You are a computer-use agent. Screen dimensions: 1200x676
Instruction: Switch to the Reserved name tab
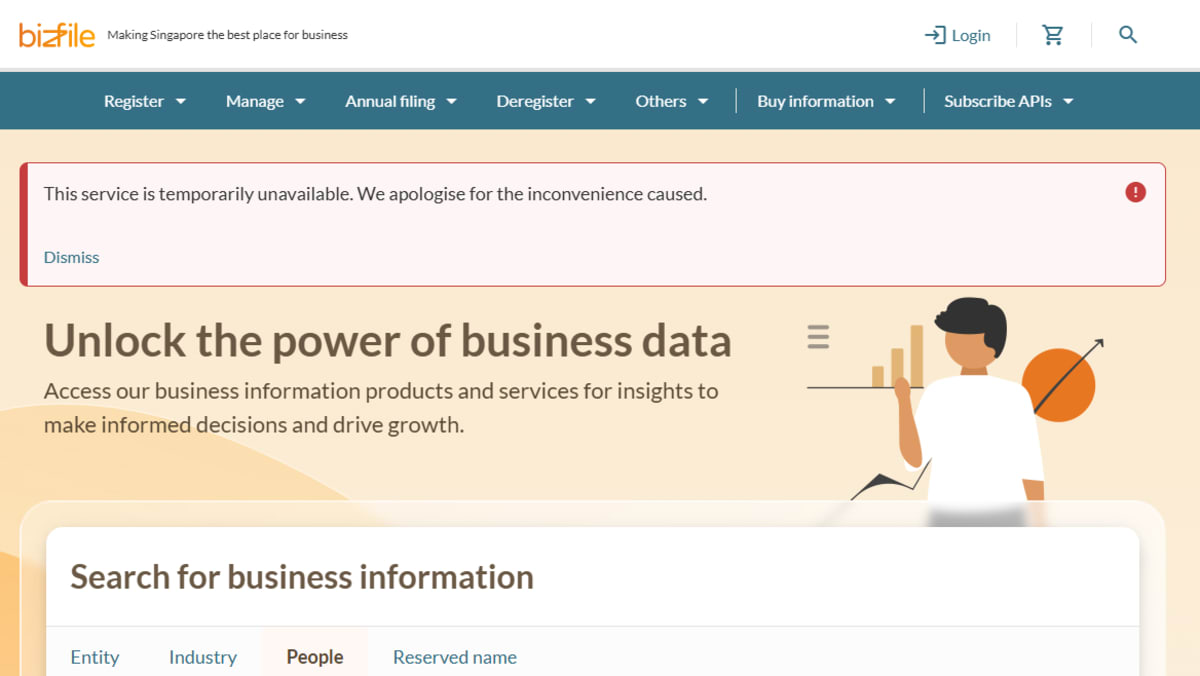tap(455, 657)
